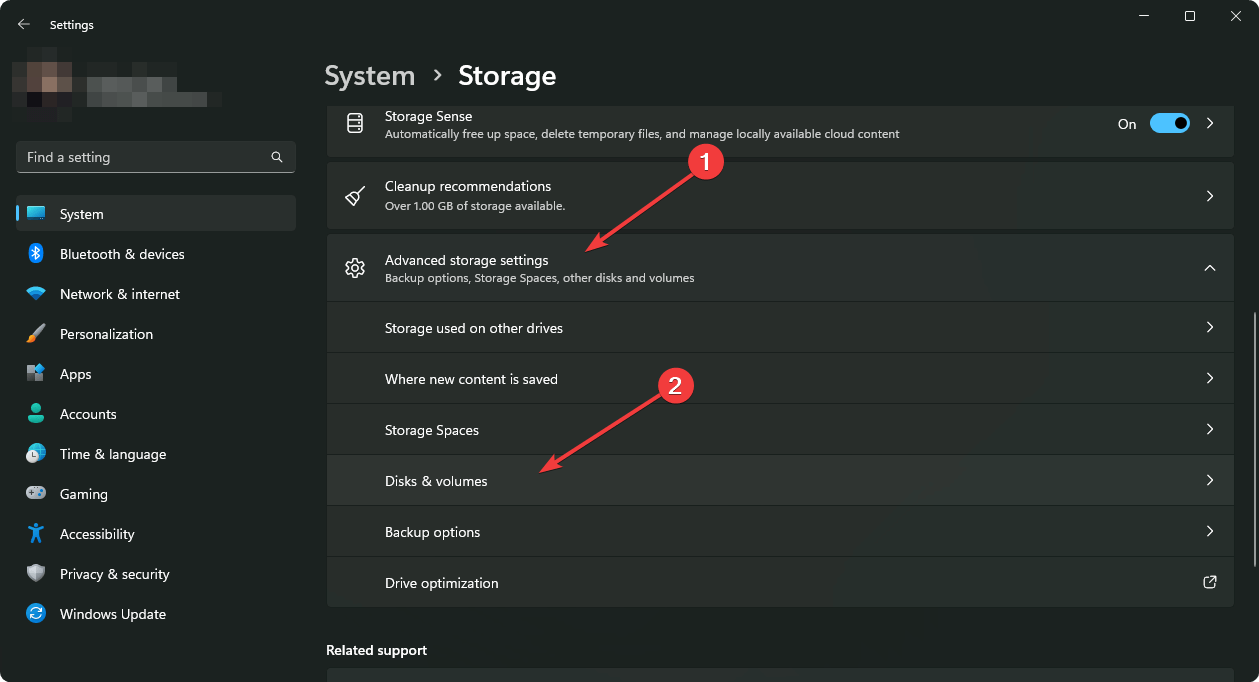Viewport: 1259px width, 682px height.
Task: Click System in the breadcrumb
Action: (370, 76)
